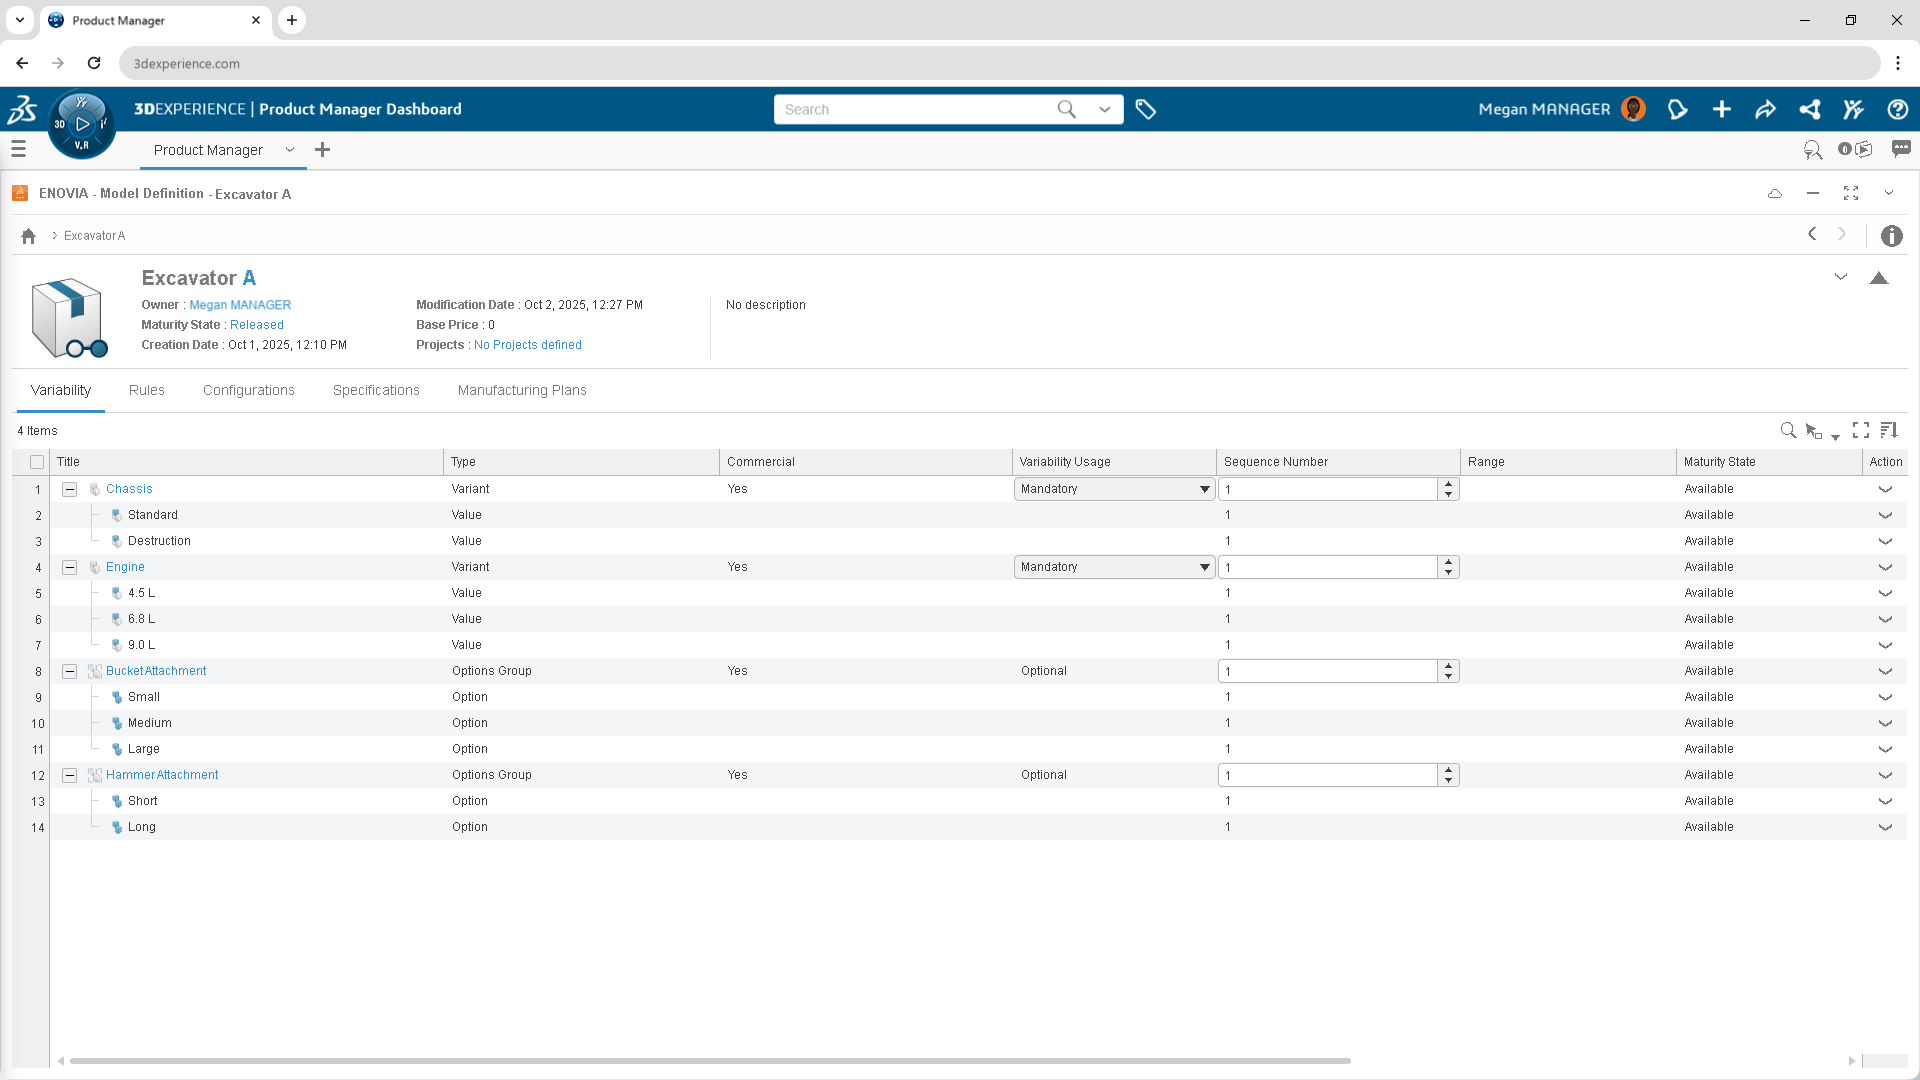Click the tag icon beside the search bar

pyautogui.click(x=1146, y=109)
